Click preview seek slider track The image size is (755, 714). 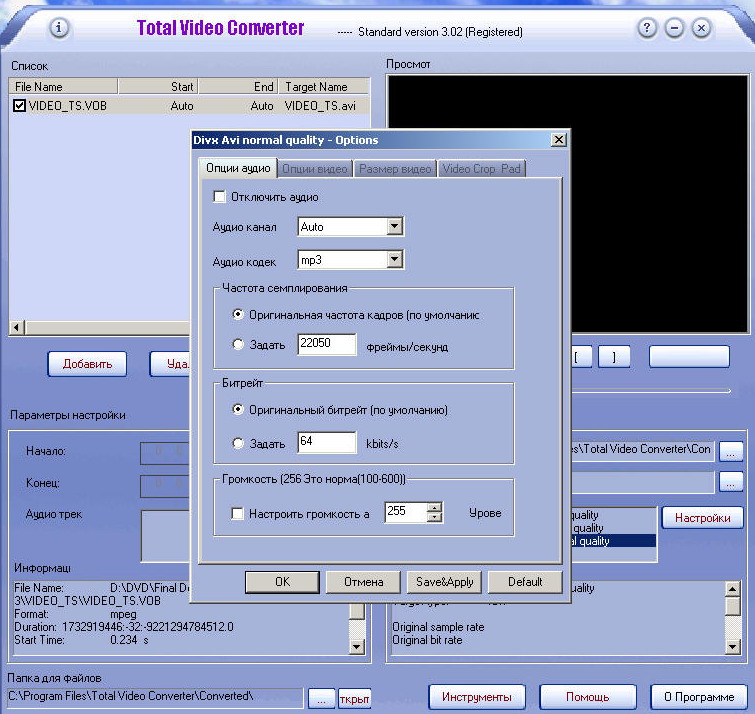[x=651, y=390]
